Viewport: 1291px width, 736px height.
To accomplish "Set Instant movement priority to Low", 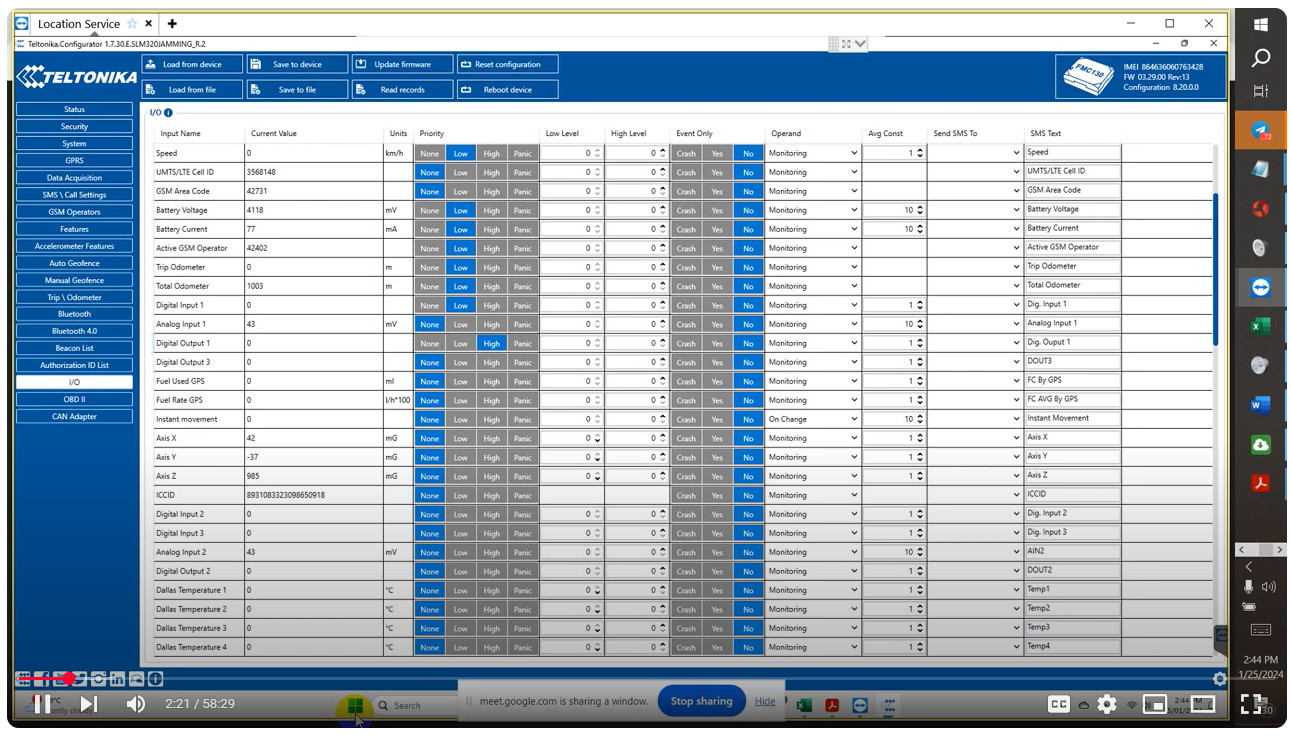I will pyautogui.click(x=460, y=419).
